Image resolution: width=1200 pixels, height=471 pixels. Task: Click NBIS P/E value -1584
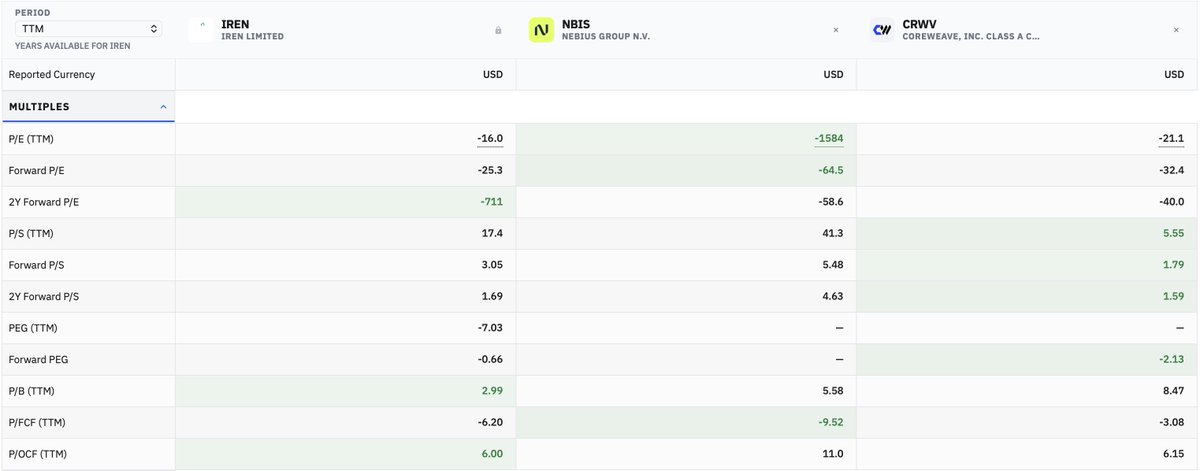tap(828, 139)
